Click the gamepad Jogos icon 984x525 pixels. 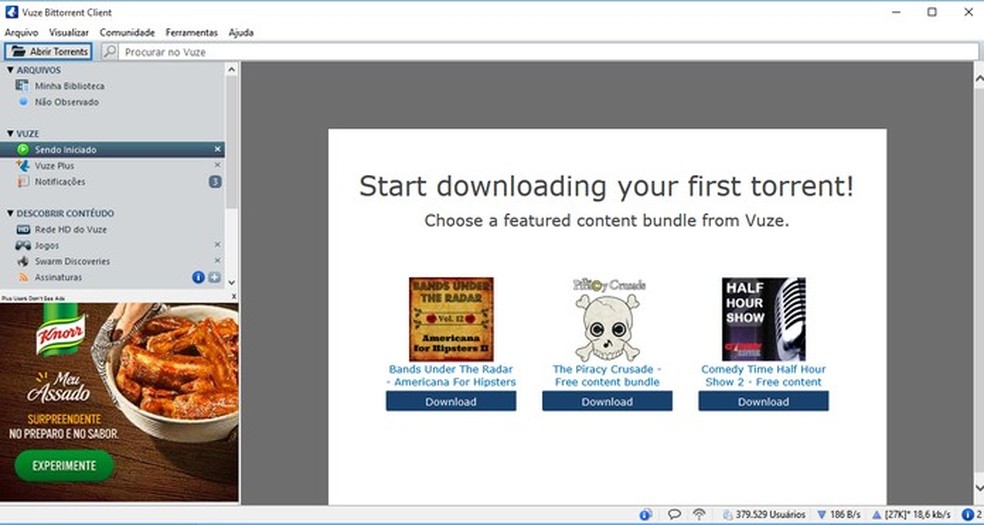(23, 245)
